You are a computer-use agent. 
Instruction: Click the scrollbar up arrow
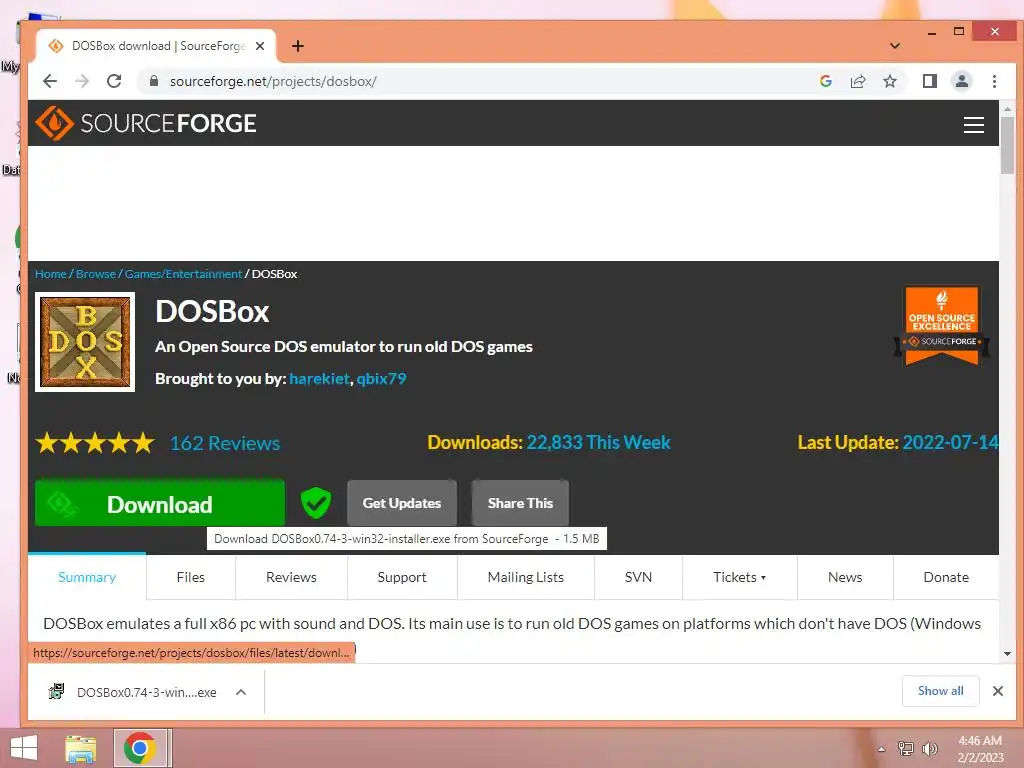pos(1007,109)
